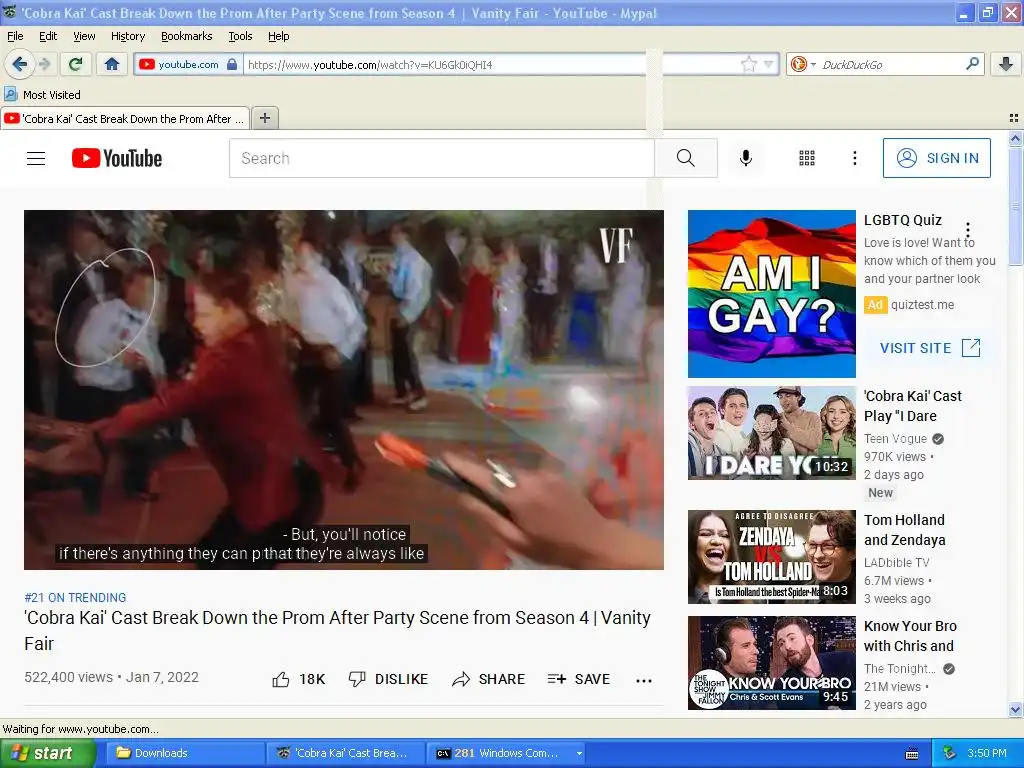The width and height of the screenshot is (1024, 768).
Task: Click the browser Forward arrow
Action: pyautogui.click(x=44, y=64)
